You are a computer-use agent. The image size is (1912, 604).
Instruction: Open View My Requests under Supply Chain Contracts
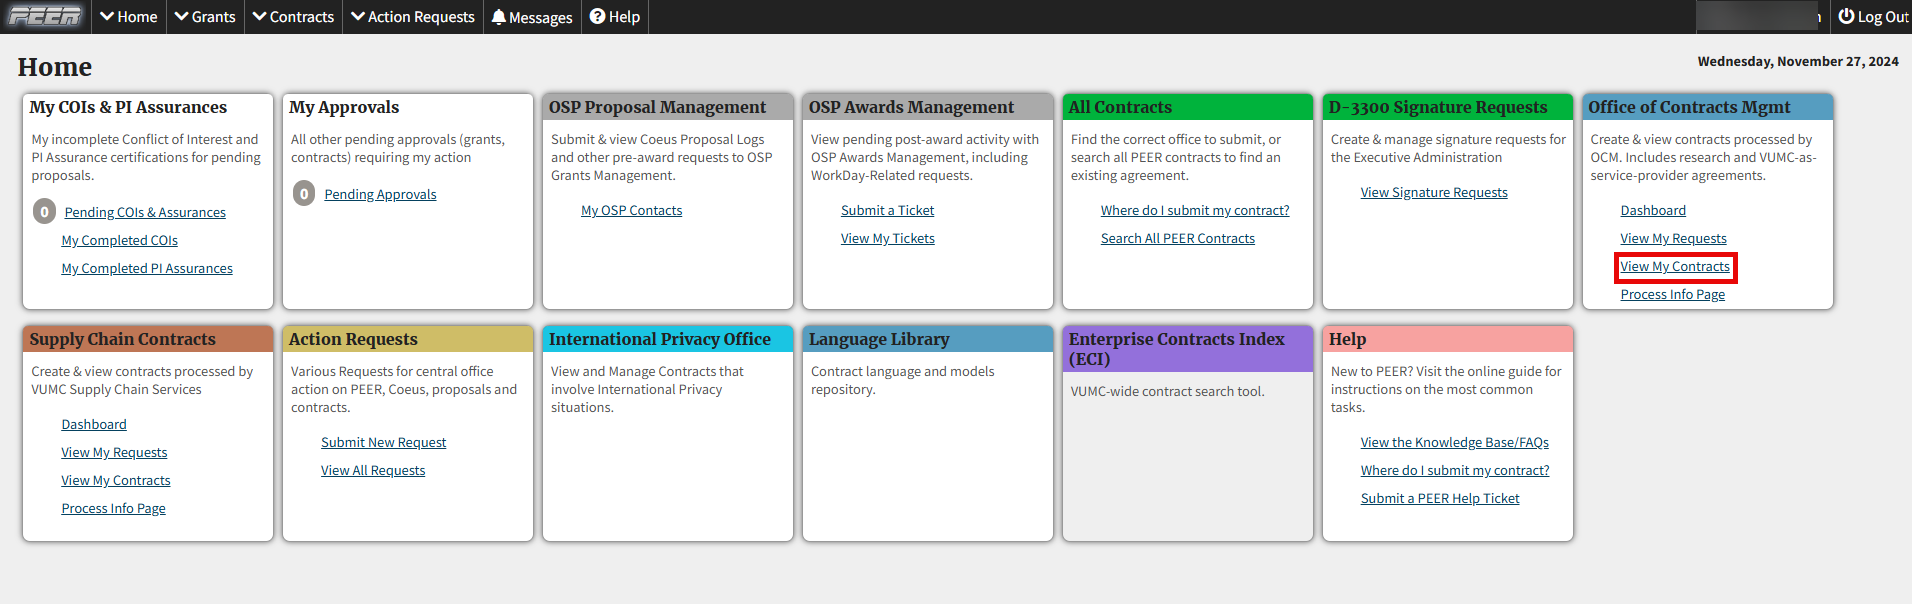[114, 452]
